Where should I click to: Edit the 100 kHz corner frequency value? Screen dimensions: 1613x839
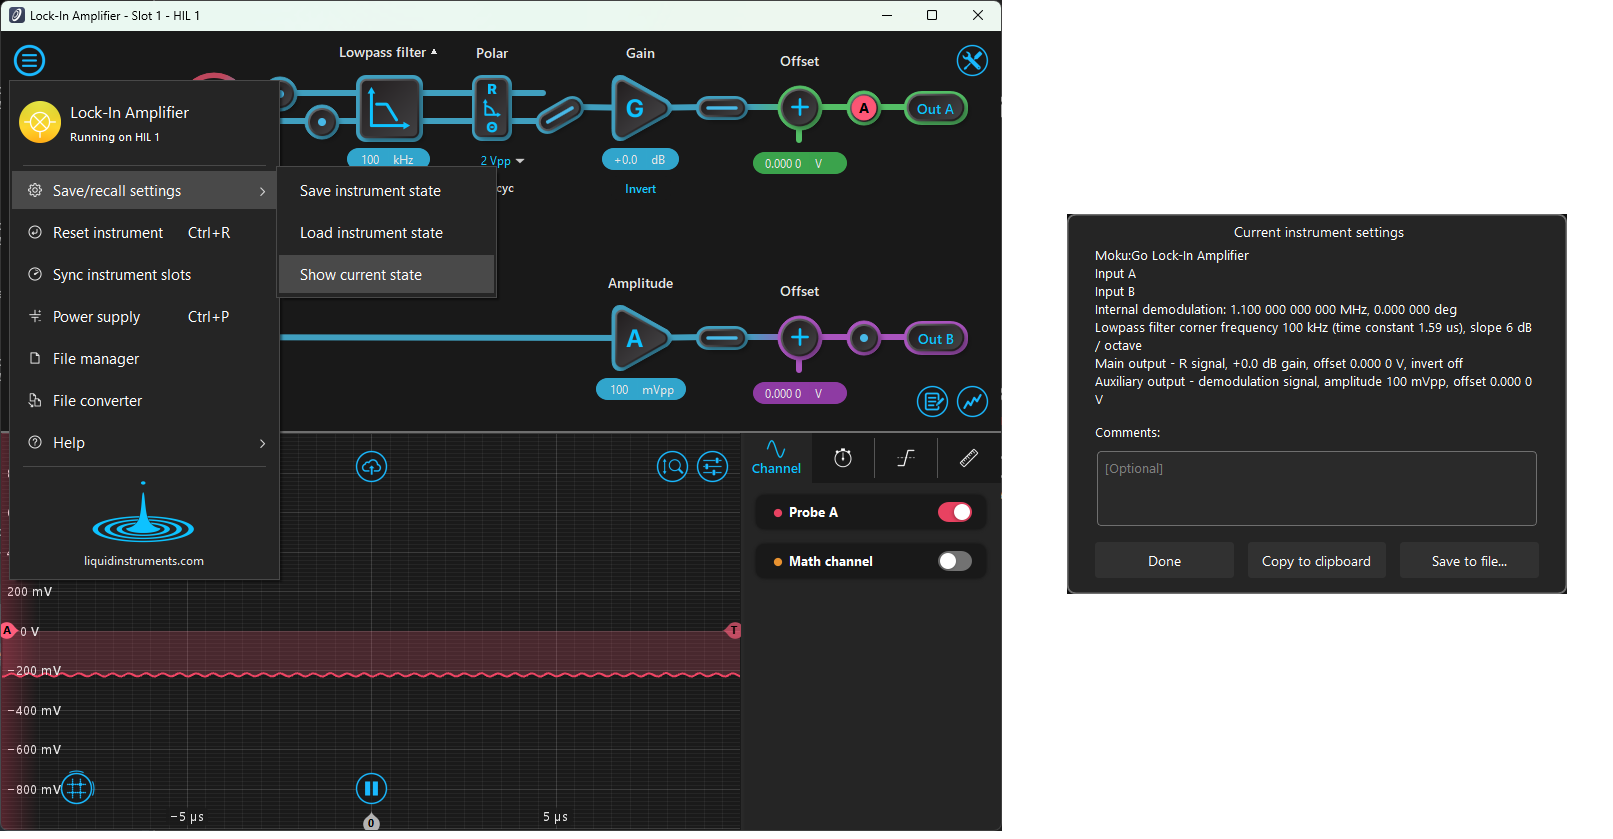coord(388,159)
